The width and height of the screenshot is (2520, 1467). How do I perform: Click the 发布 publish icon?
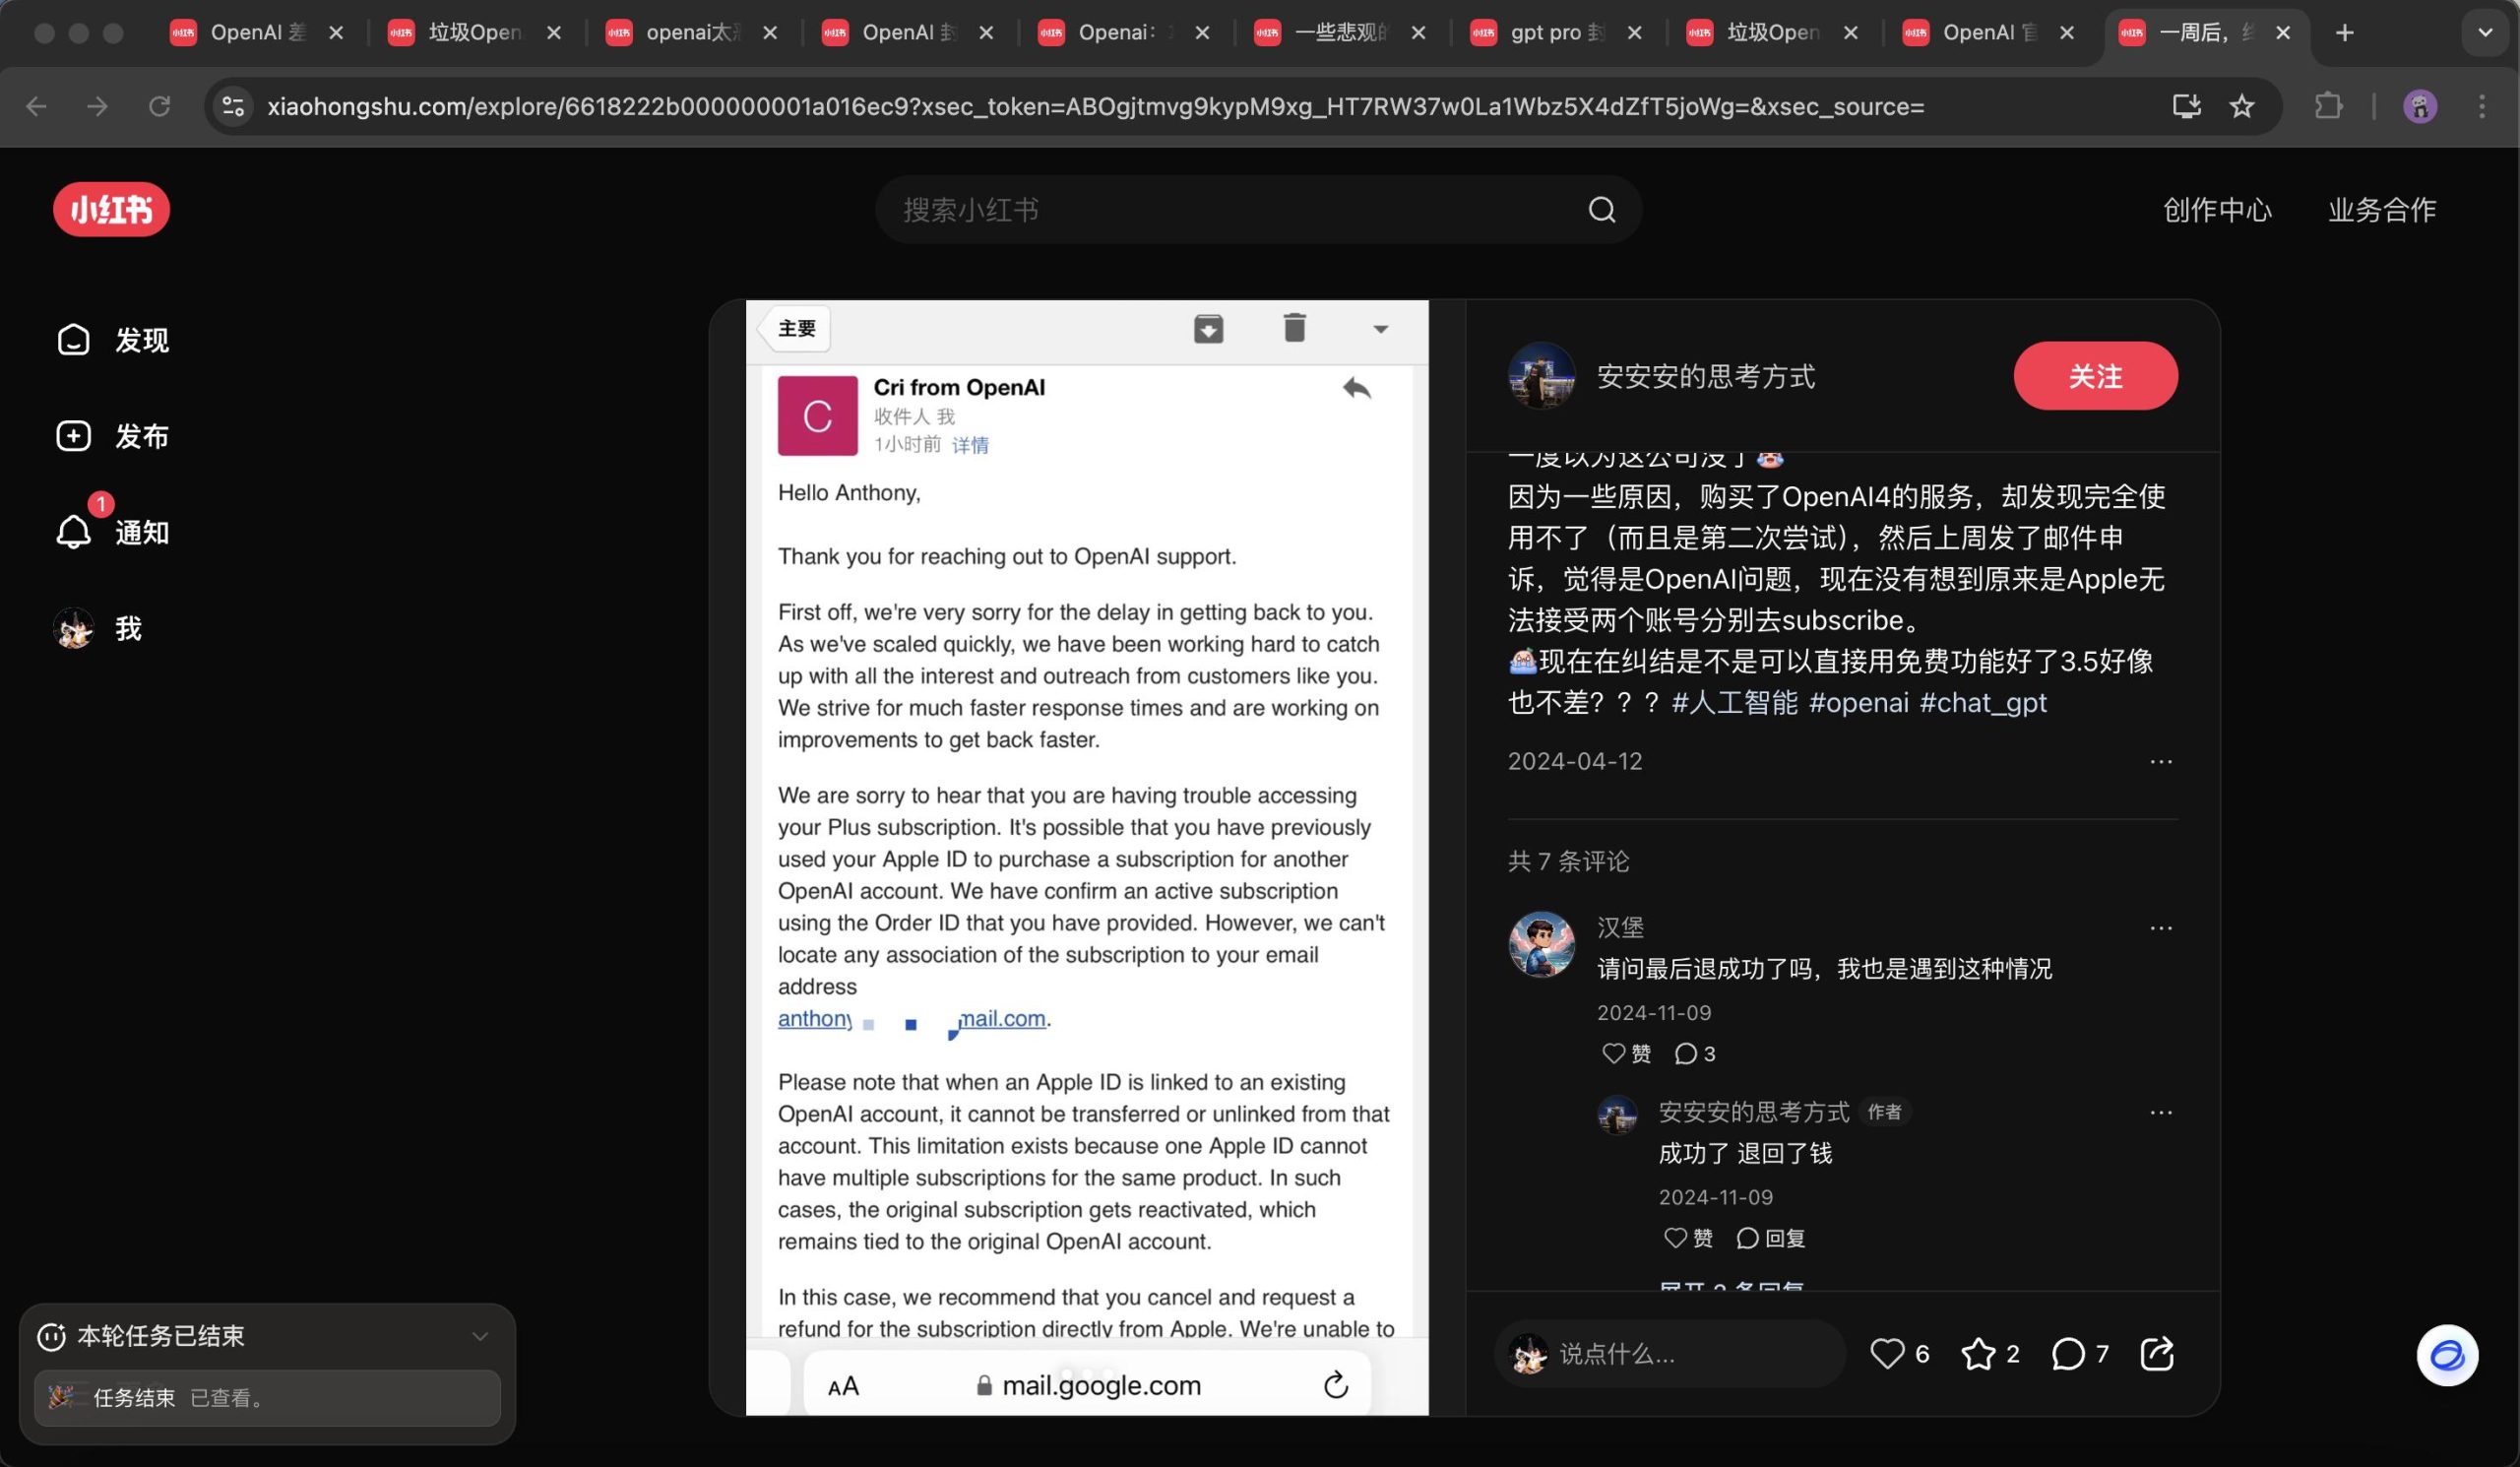point(74,436)
